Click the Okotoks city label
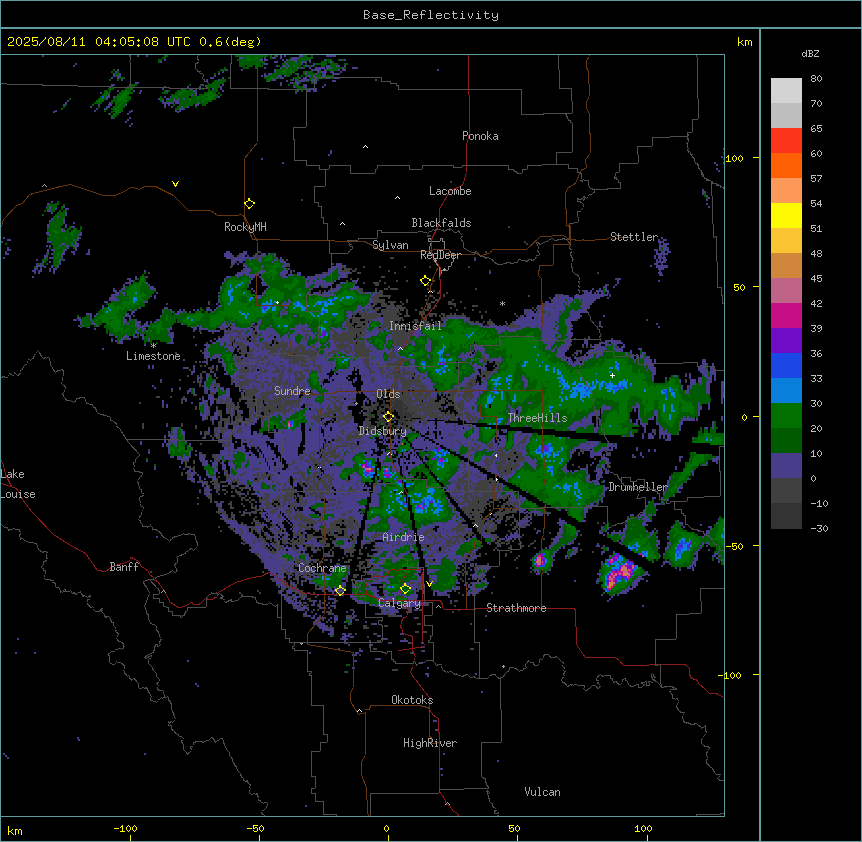The image size is (862, 842). point(412,700)
